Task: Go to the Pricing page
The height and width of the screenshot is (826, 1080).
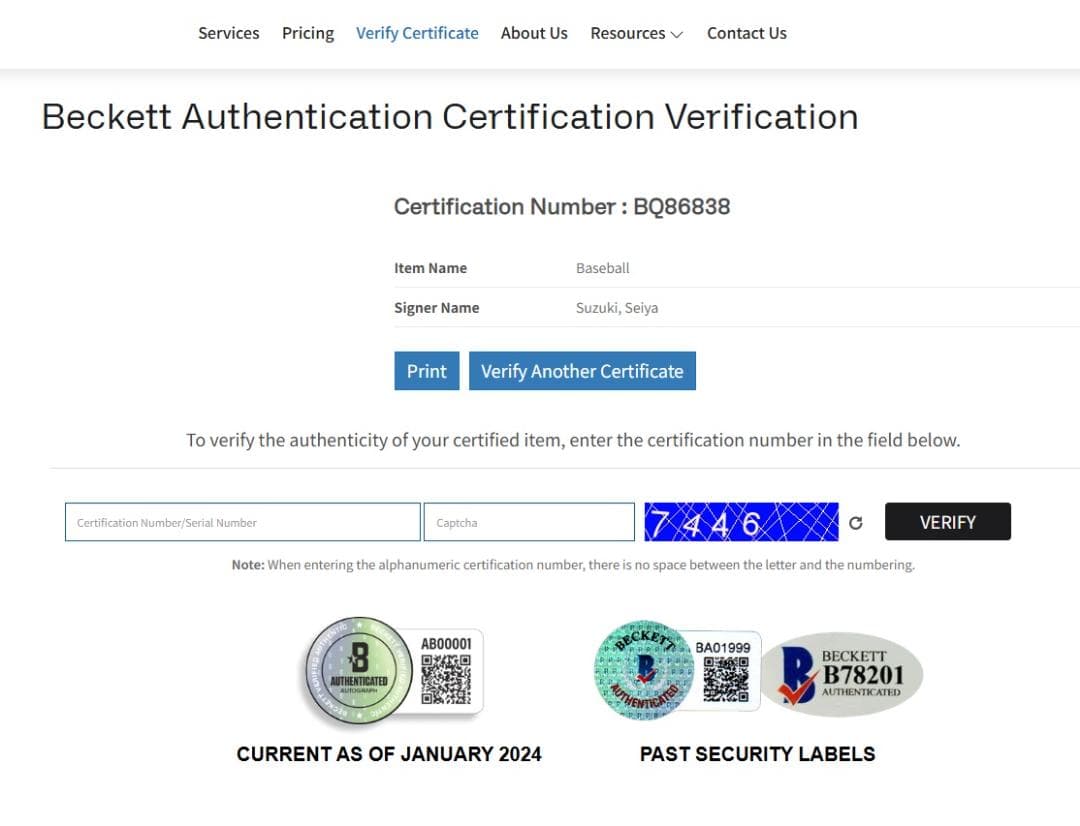Action: [x=308, y=33]
